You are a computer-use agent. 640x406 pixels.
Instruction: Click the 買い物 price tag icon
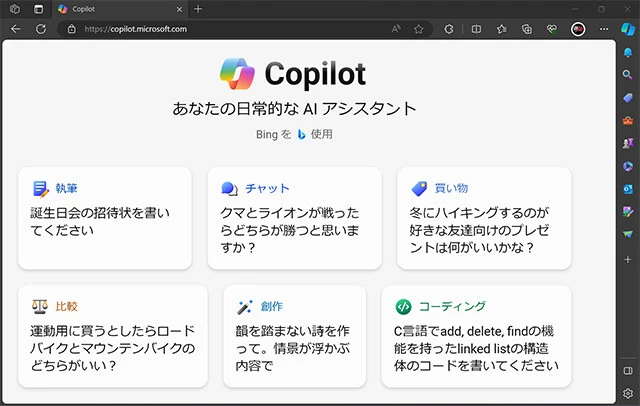419,189
